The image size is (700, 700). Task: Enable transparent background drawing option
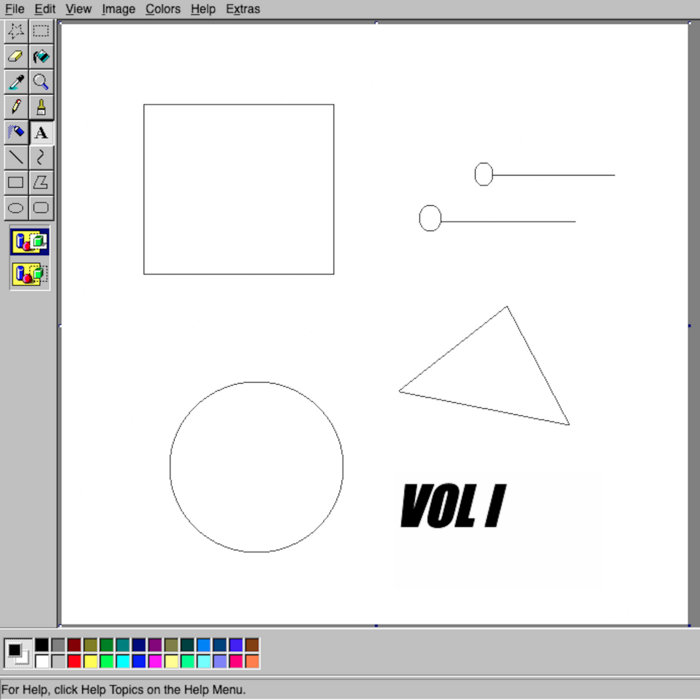[x=29, y=274]
